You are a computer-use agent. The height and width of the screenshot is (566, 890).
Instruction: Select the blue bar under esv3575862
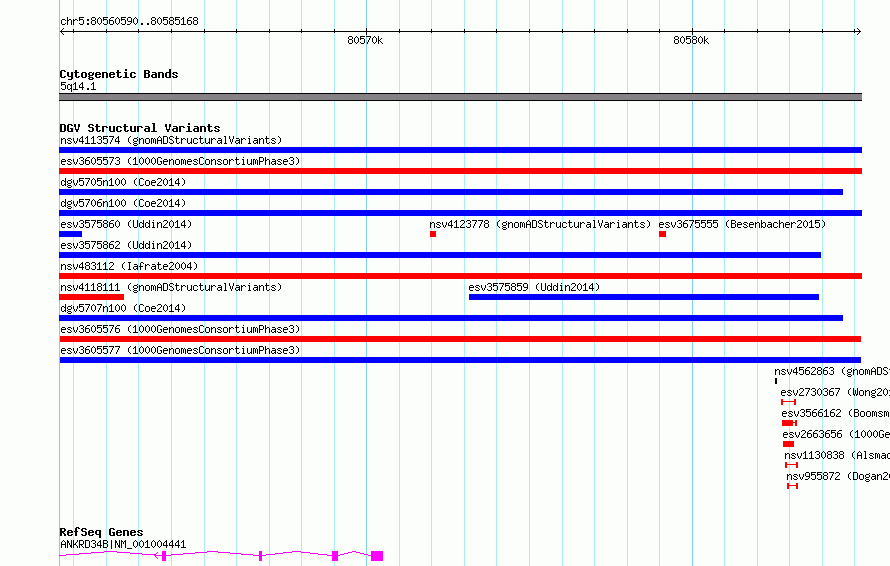click(440, 255)
